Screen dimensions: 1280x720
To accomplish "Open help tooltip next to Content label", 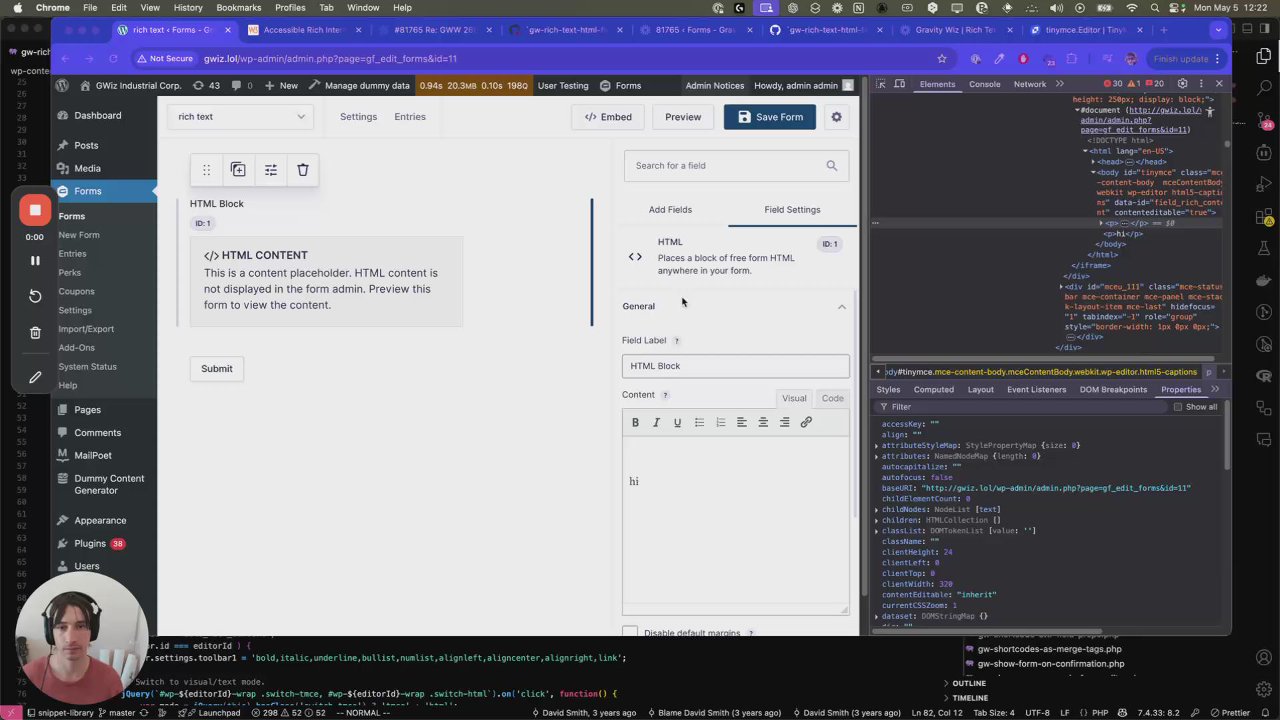I will 665,396.
